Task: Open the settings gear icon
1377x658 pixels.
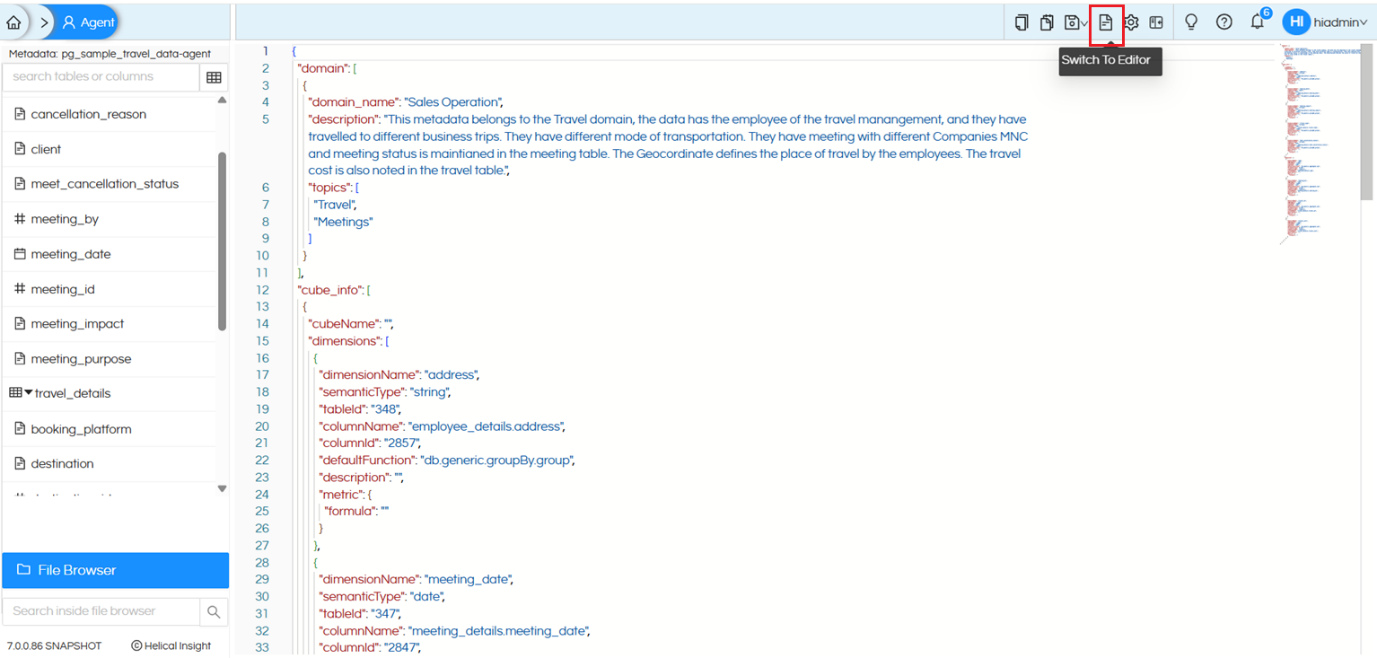Action: tap(1131, 22)
